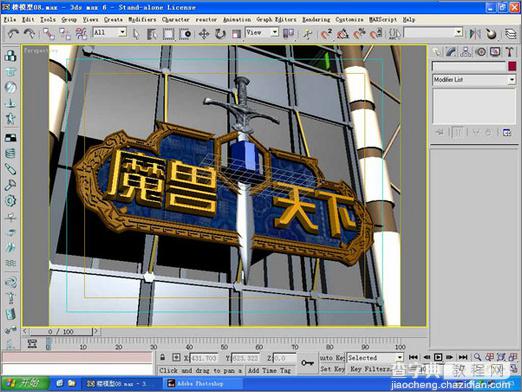The width and height of the screenshot is (522, 392).
Task: Toggle Angle Snap
Action: (343, 34)
